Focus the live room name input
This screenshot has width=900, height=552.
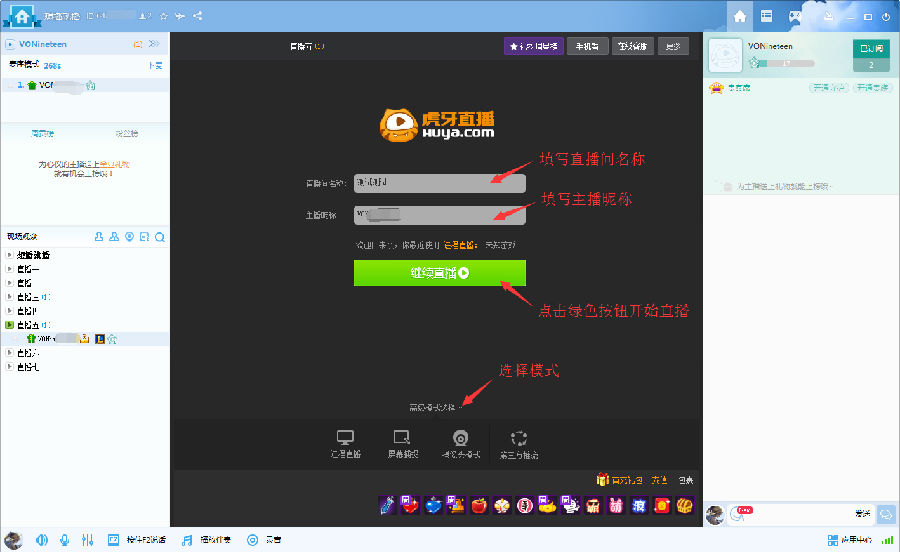(440, 183)
